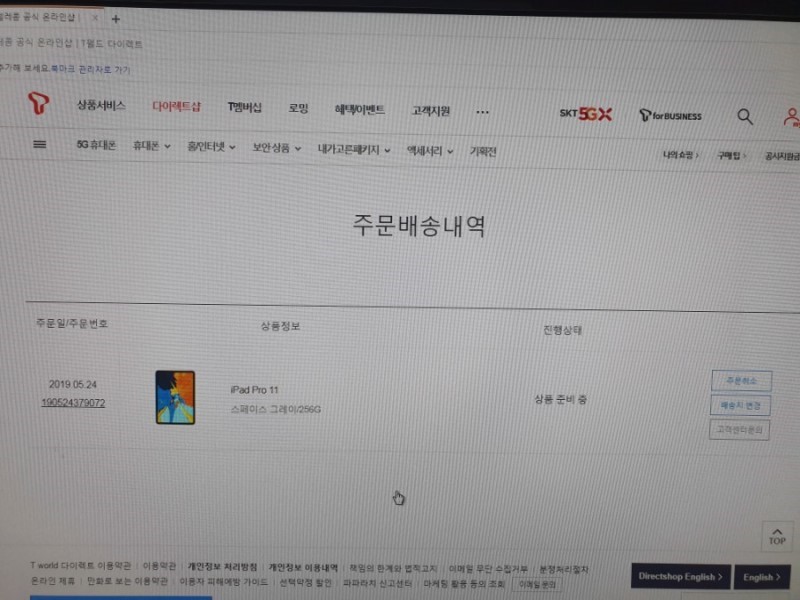Click 상품 준비 중 status text
Viewport: 800px width, 600px height.
[560, 399]
